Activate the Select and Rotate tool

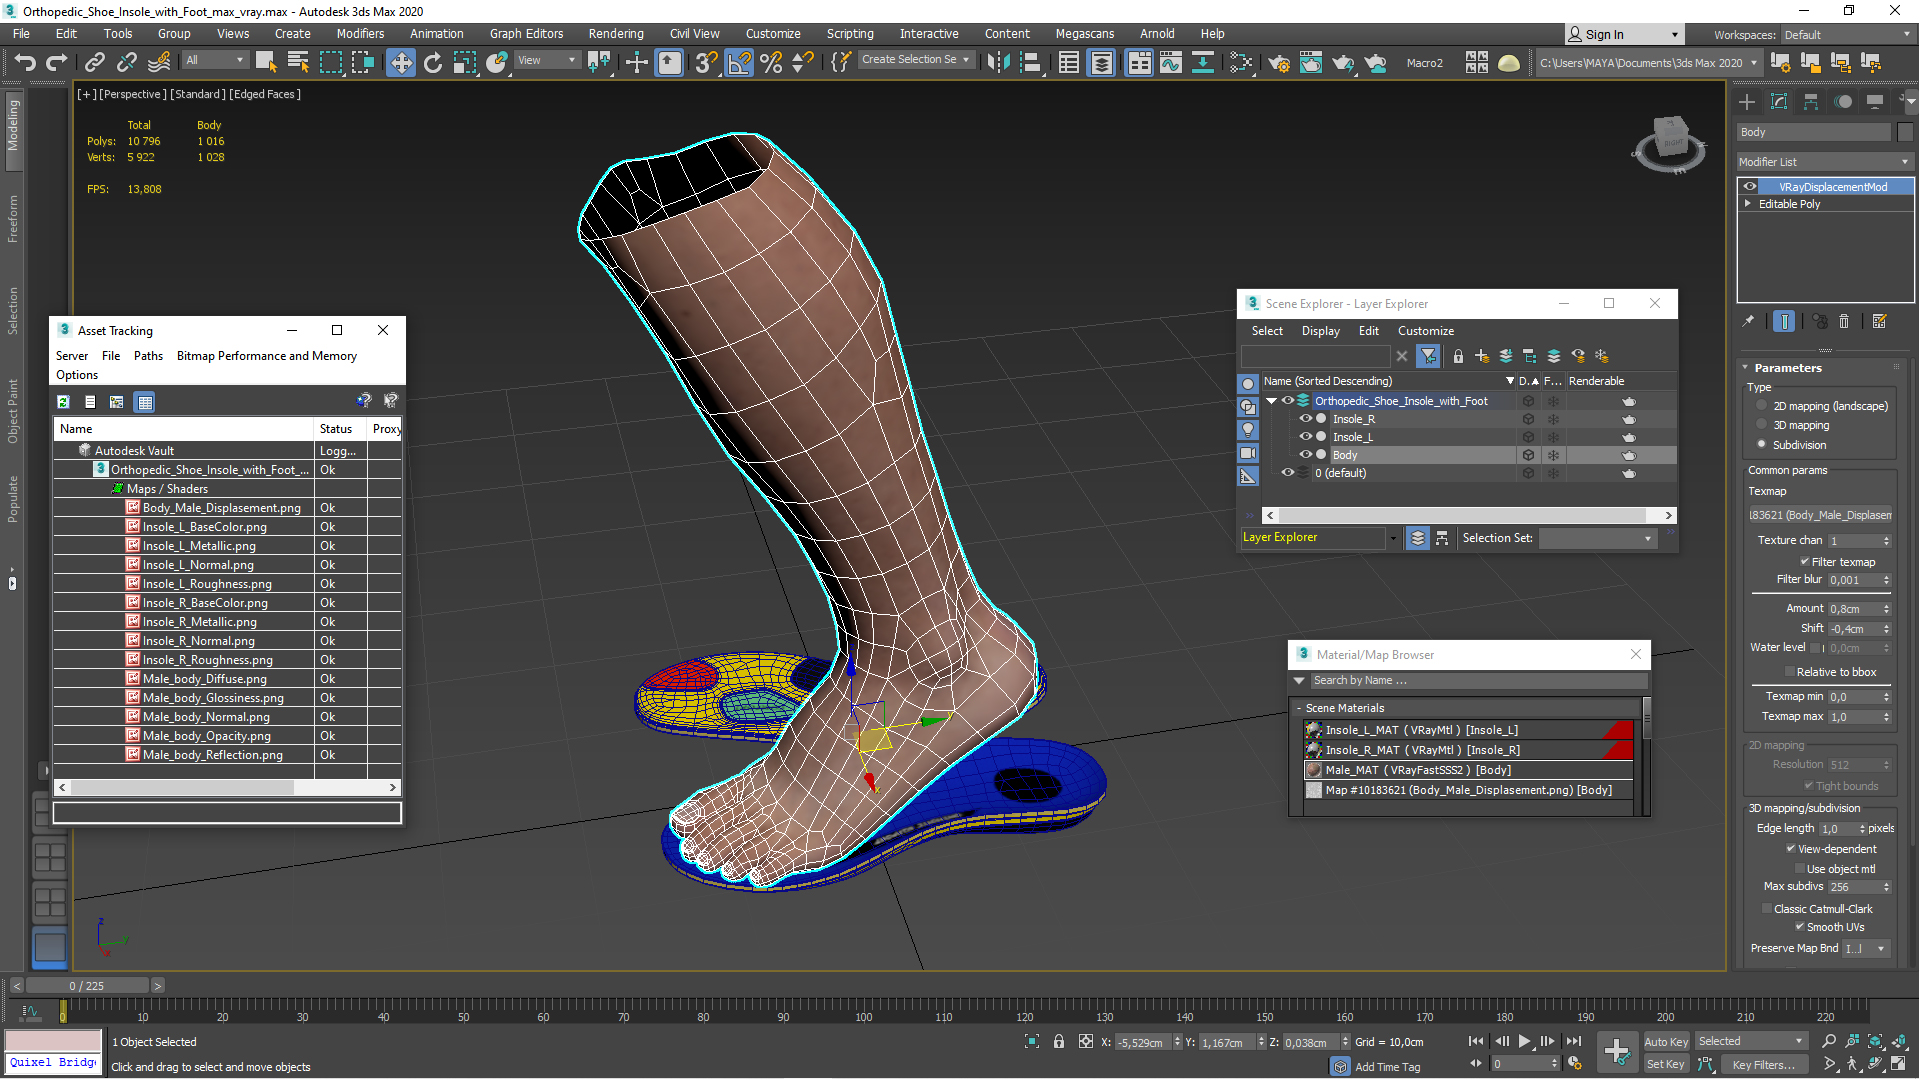click(x=433, y=63)
